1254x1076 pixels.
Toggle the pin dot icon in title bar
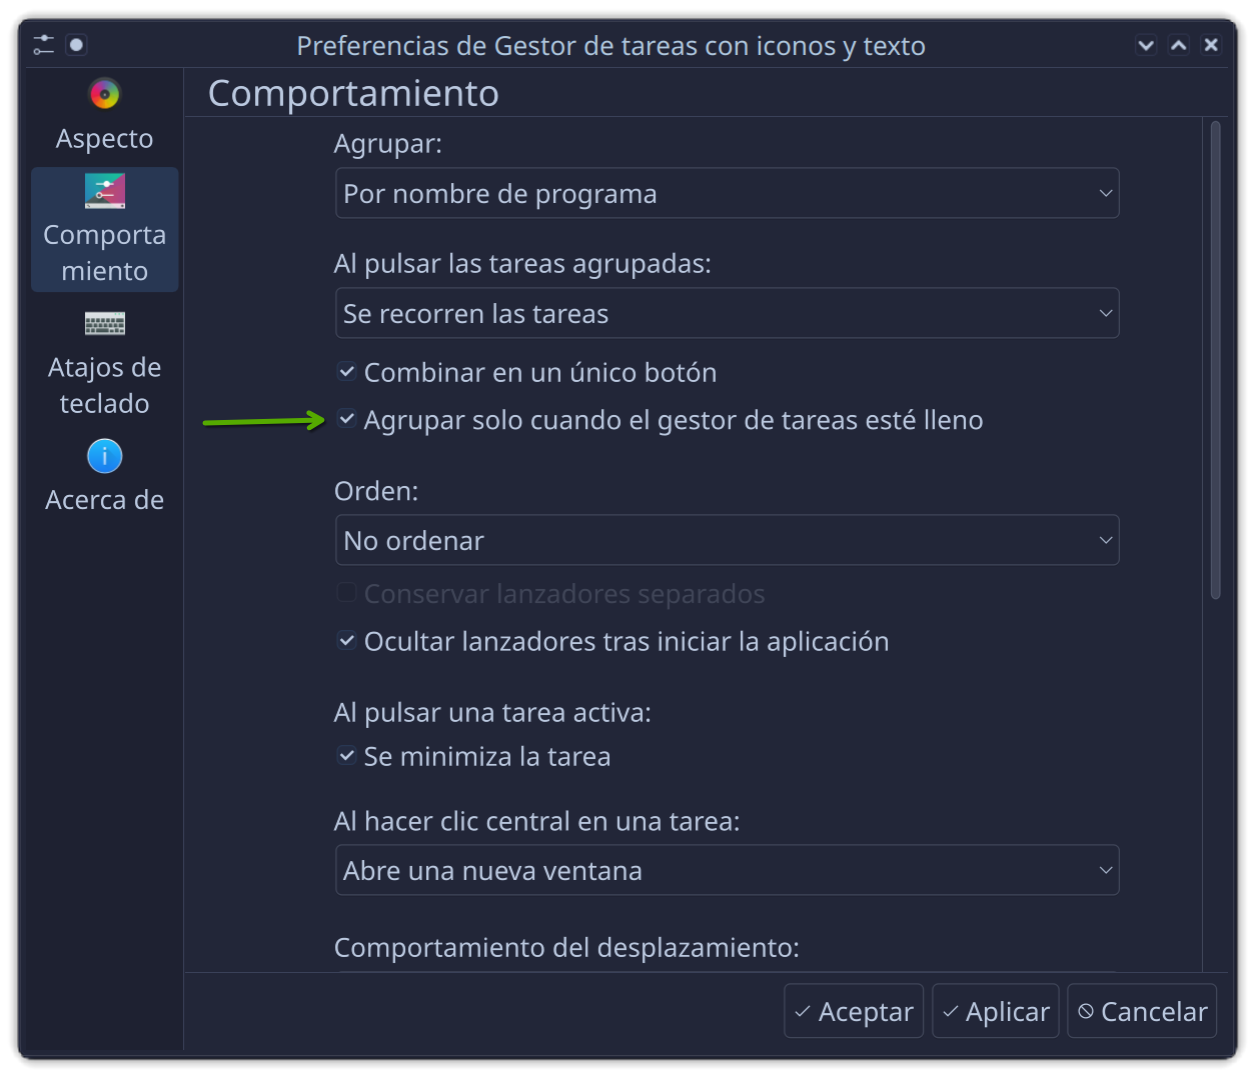click(76, 45)
